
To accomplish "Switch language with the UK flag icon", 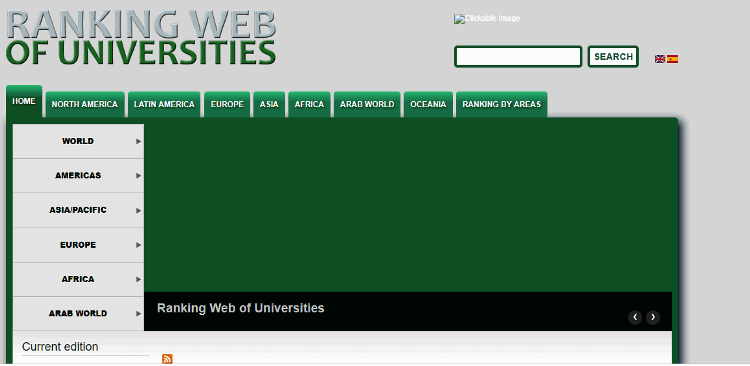I will pos(660,59).
